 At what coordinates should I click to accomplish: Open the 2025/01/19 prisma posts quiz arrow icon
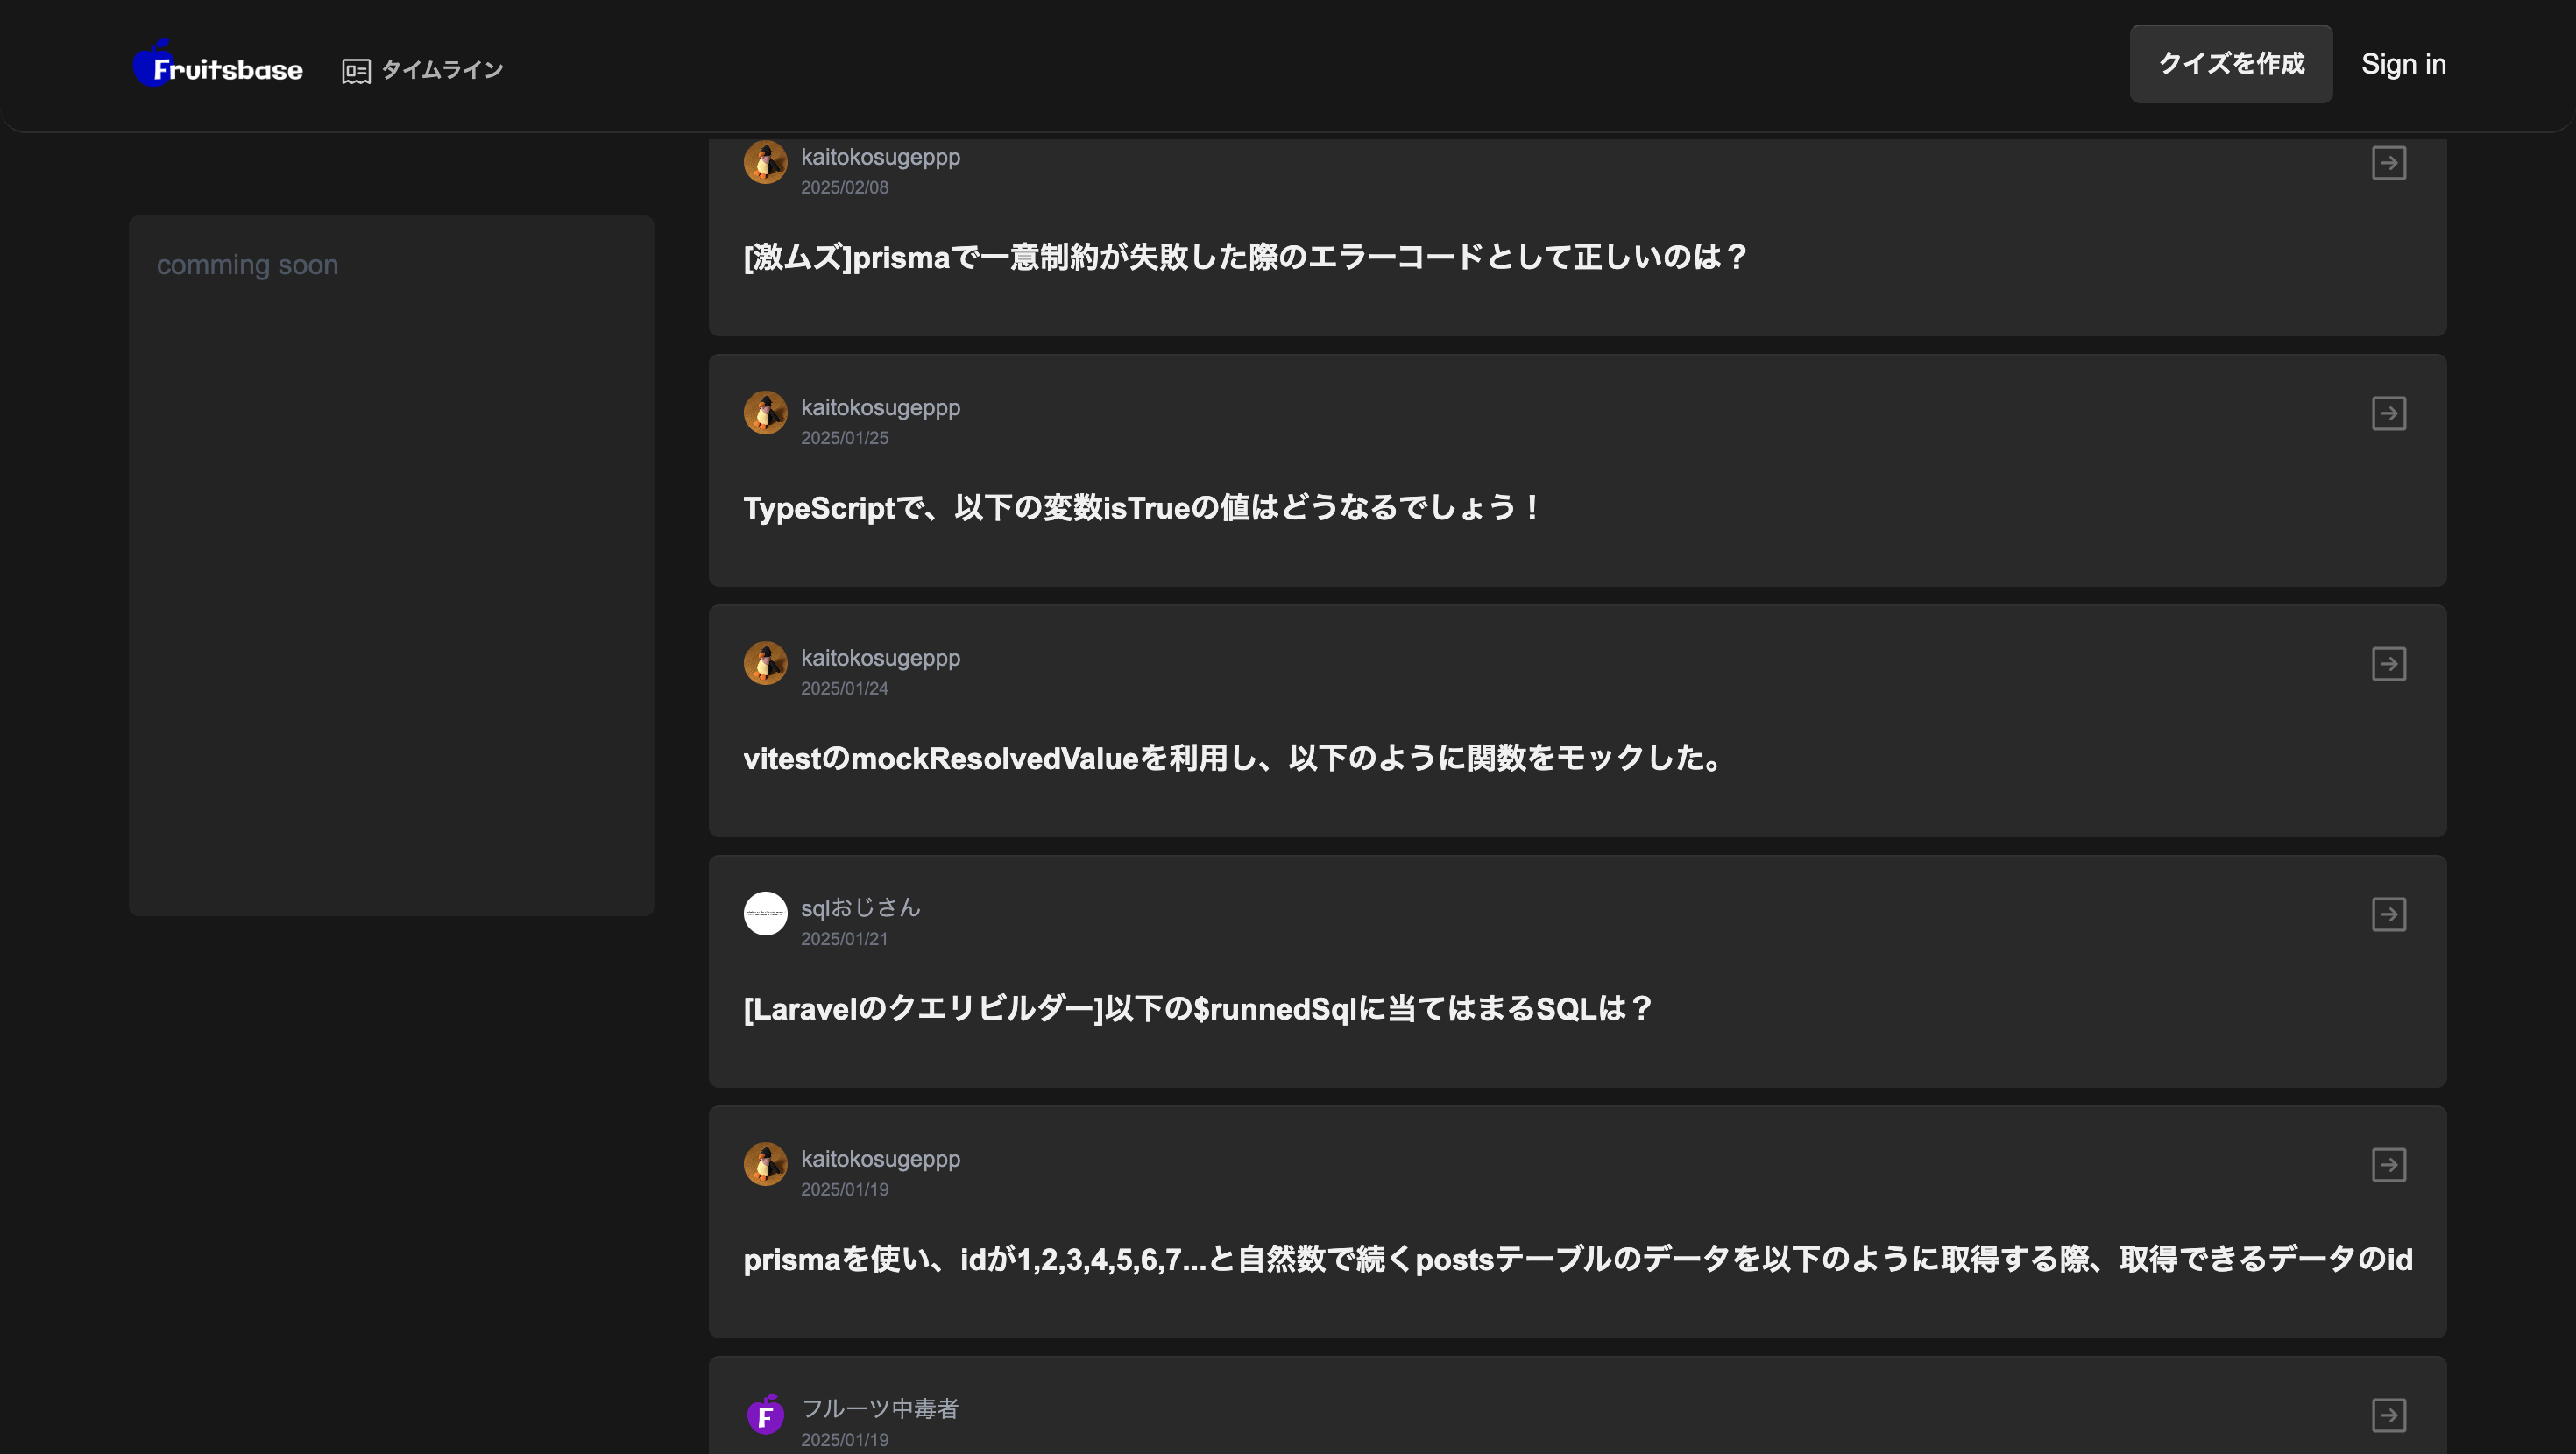click(x=2389, y=1165)
